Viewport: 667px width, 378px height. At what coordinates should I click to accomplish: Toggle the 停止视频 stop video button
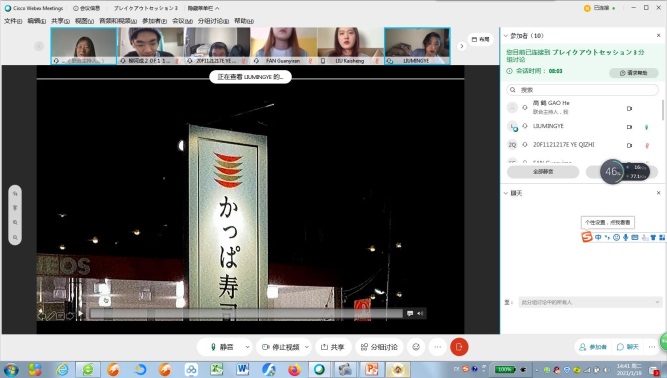[x=281, y=347]
